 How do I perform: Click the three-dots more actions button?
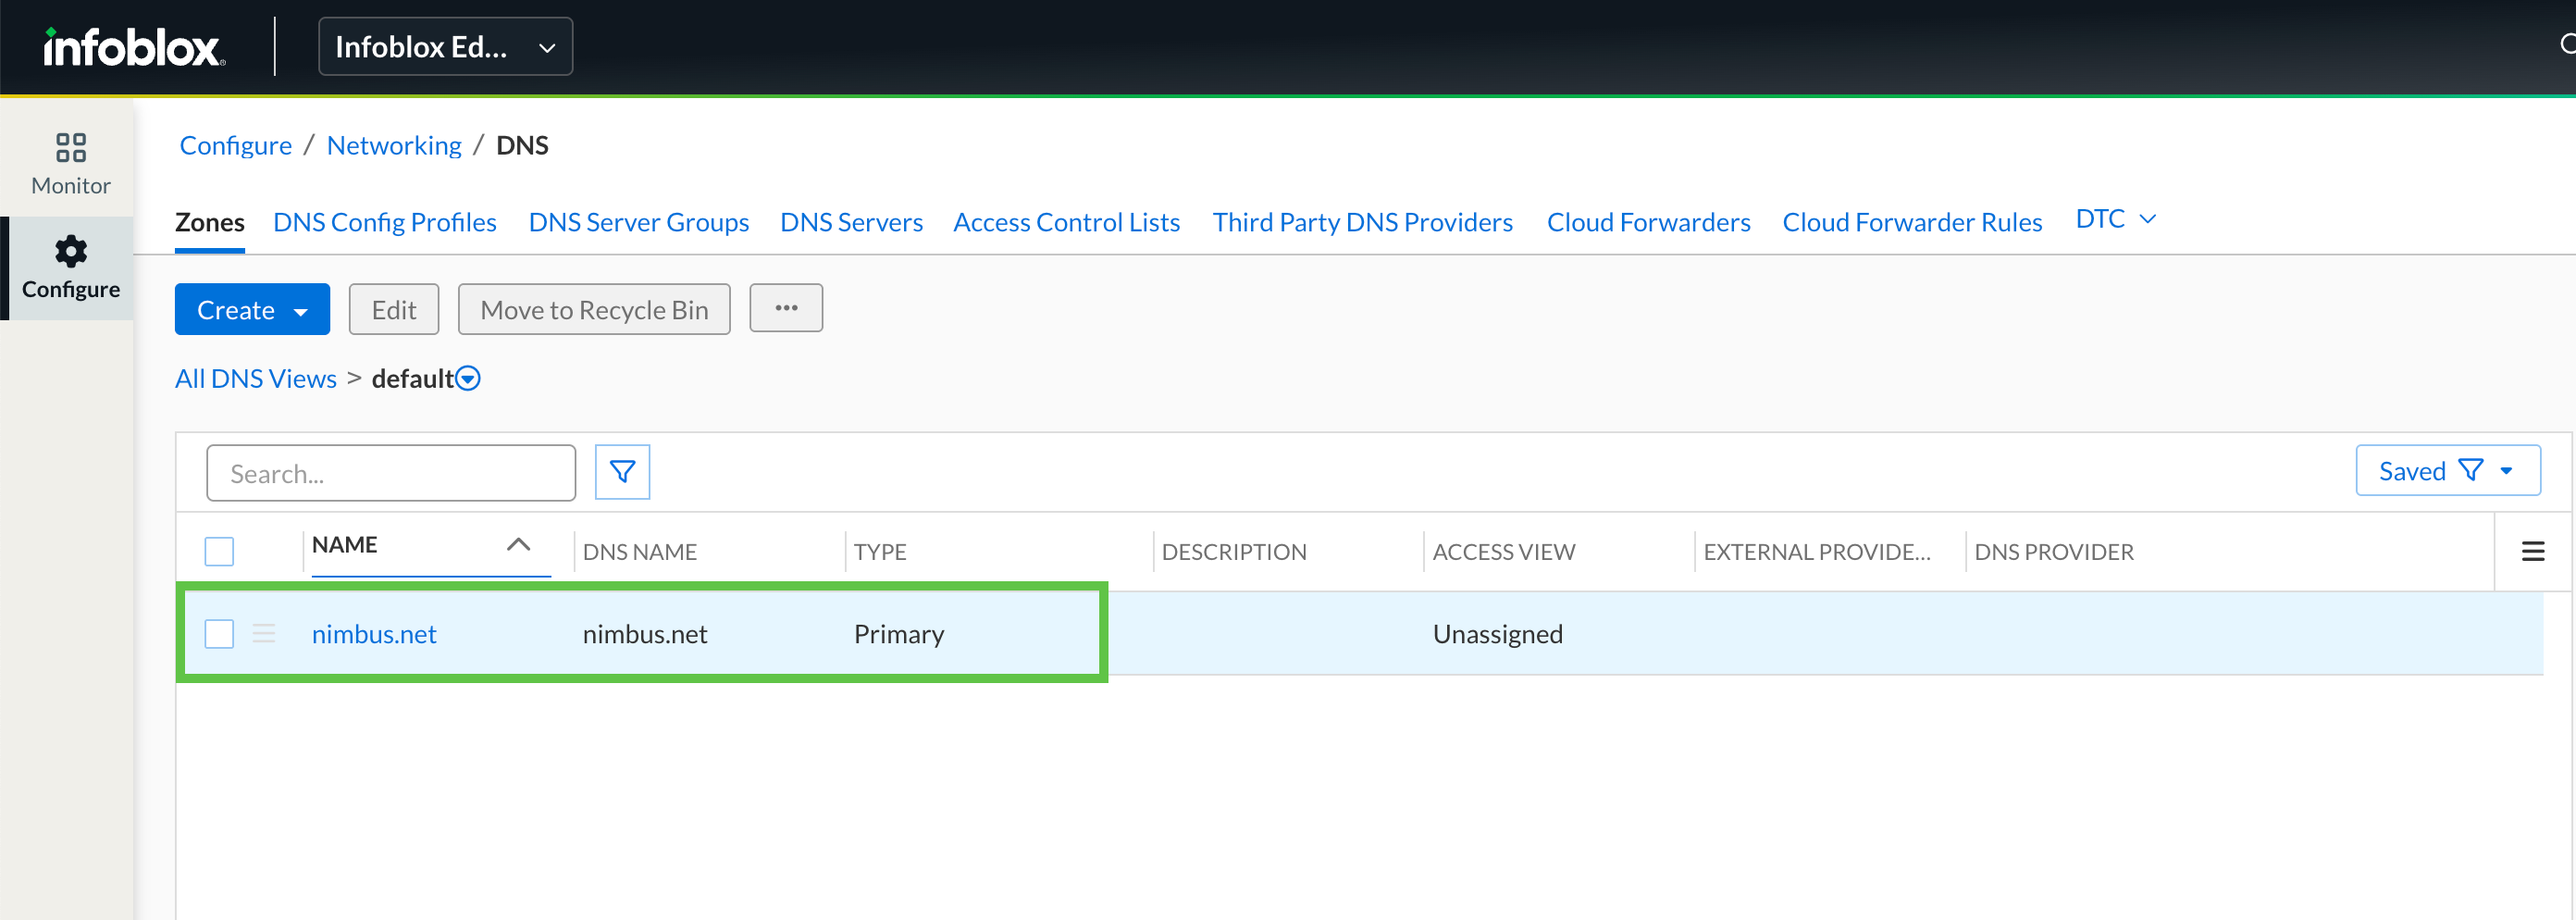point(786,308)
